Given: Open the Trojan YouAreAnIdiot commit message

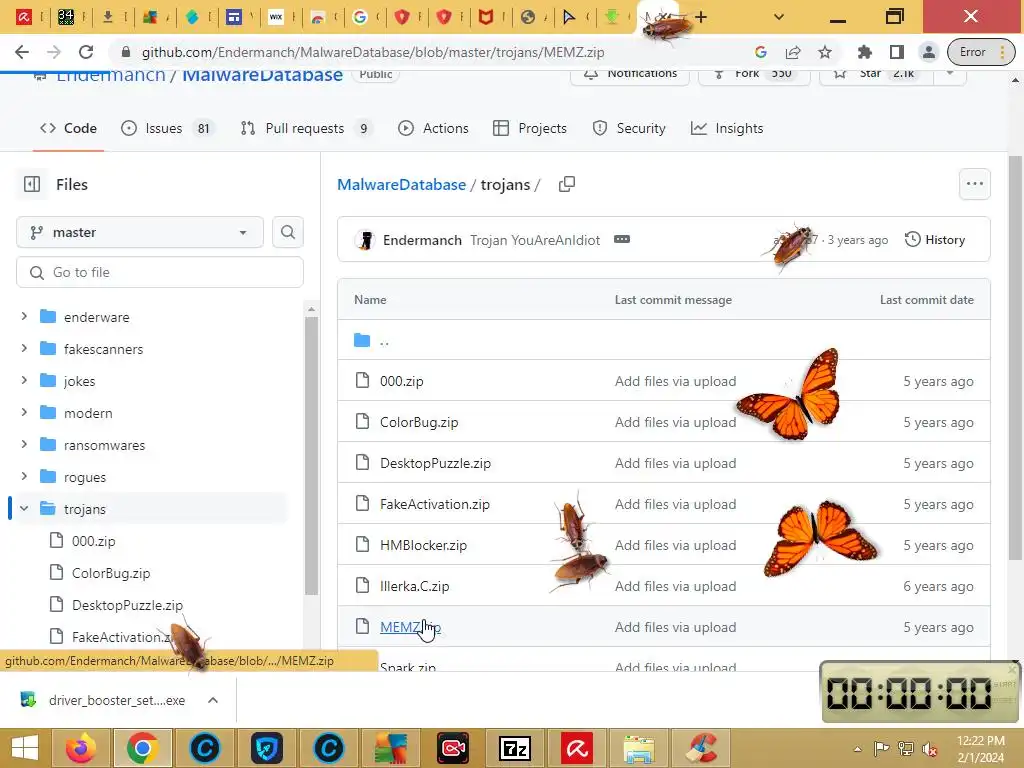Looking at the screenshot, I should tap(535, 240).
